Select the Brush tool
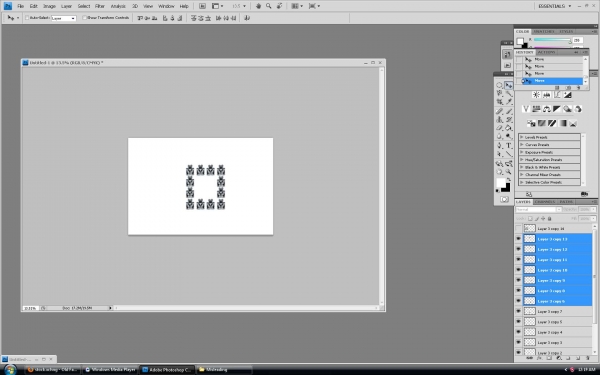 pyautogui.click(x=509, y=111)
